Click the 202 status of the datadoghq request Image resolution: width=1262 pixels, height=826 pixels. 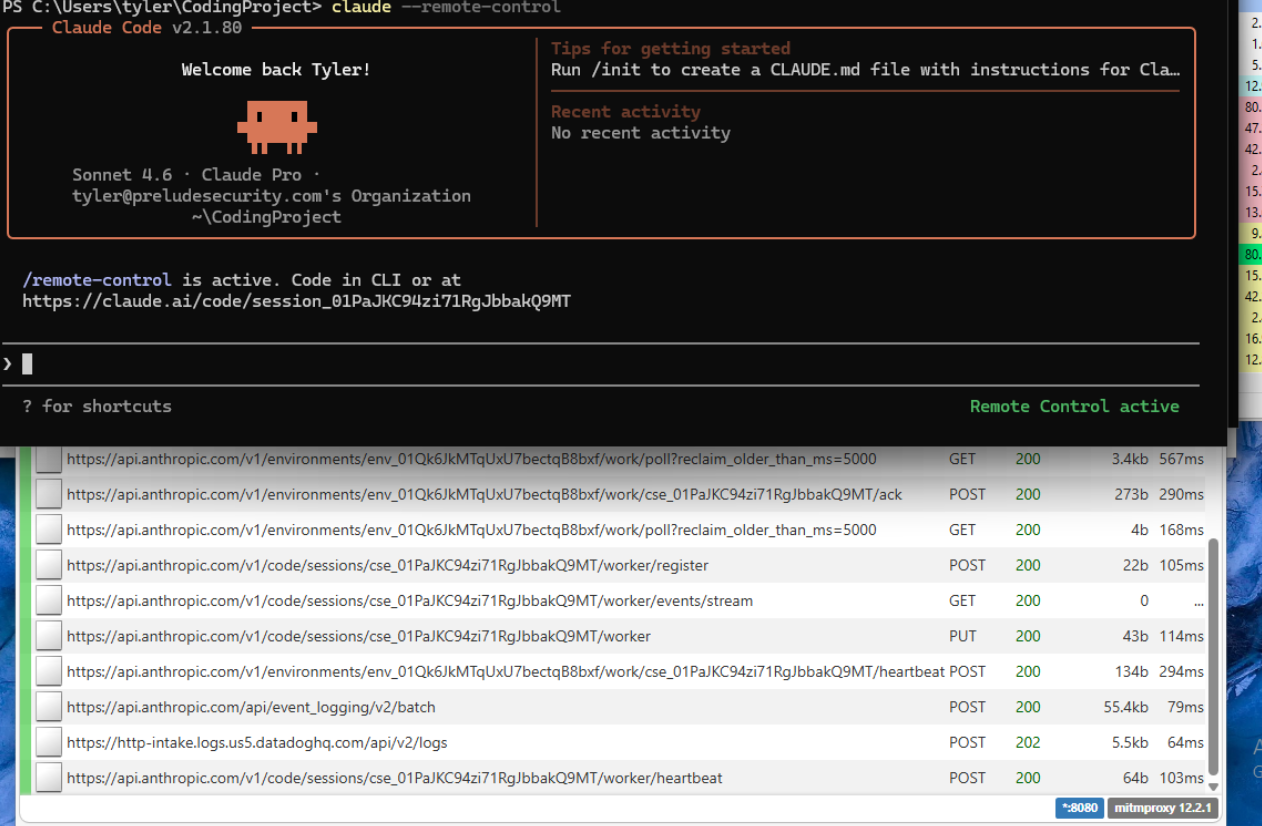(1027, 743)
